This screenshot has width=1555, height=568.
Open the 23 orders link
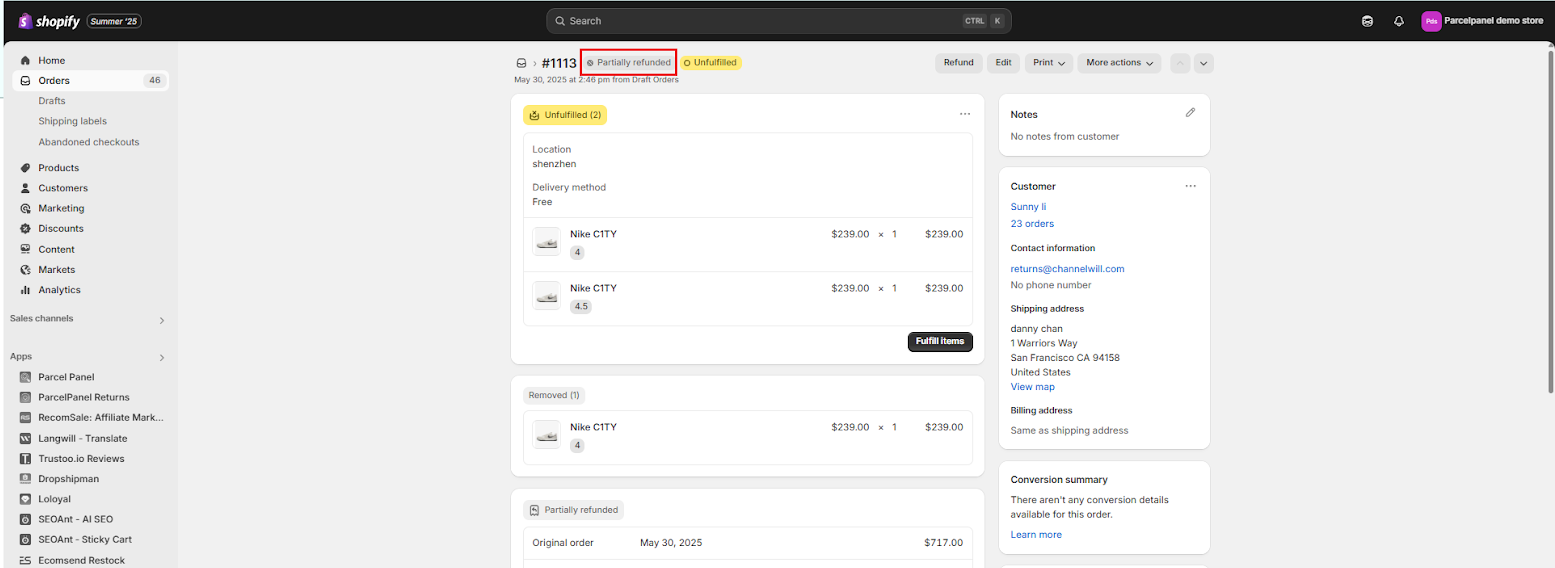coord(1032,224)
